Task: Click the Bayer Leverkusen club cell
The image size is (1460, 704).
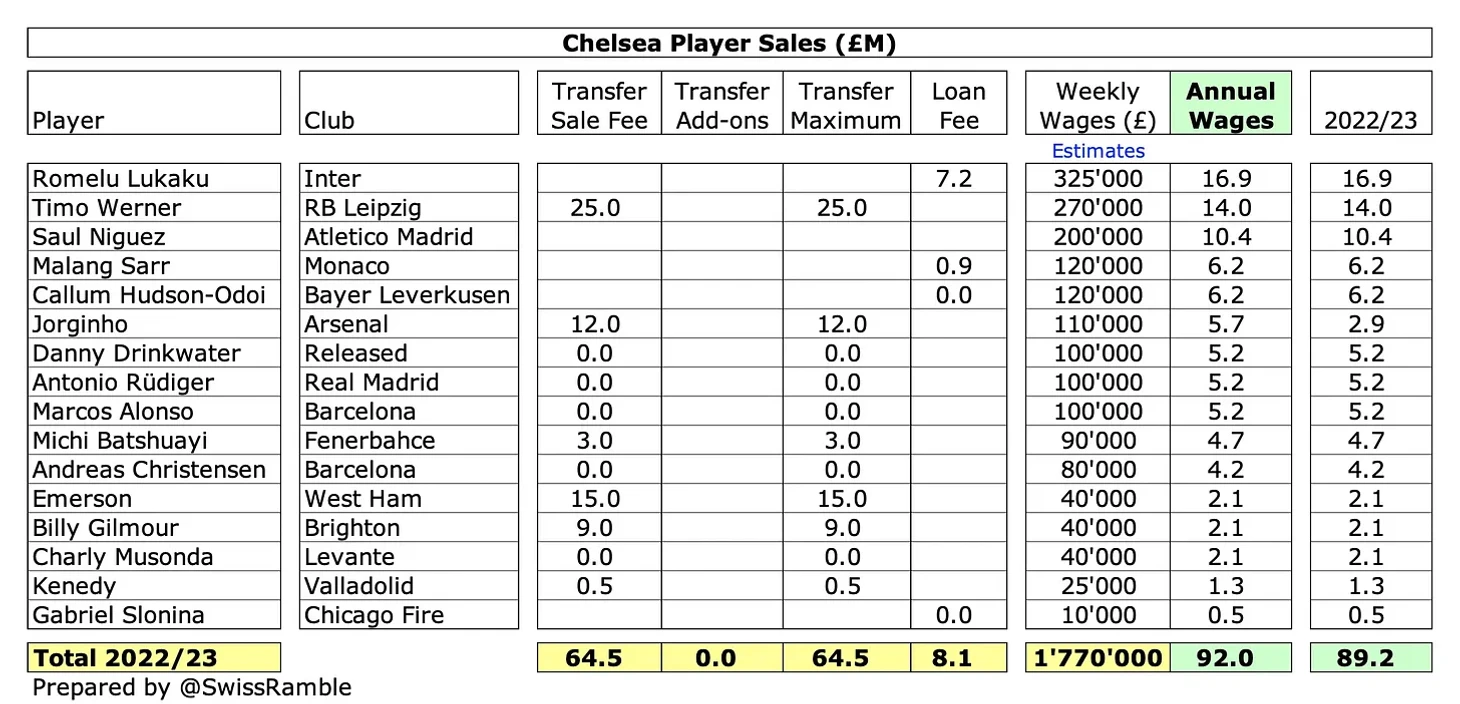Action: tap(408, 295)
